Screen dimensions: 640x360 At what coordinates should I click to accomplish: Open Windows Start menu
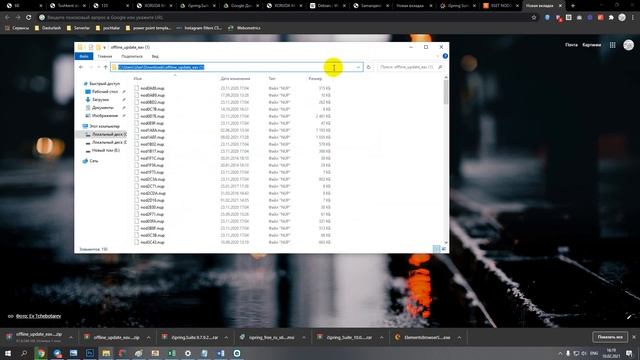(x=8, y=353)
